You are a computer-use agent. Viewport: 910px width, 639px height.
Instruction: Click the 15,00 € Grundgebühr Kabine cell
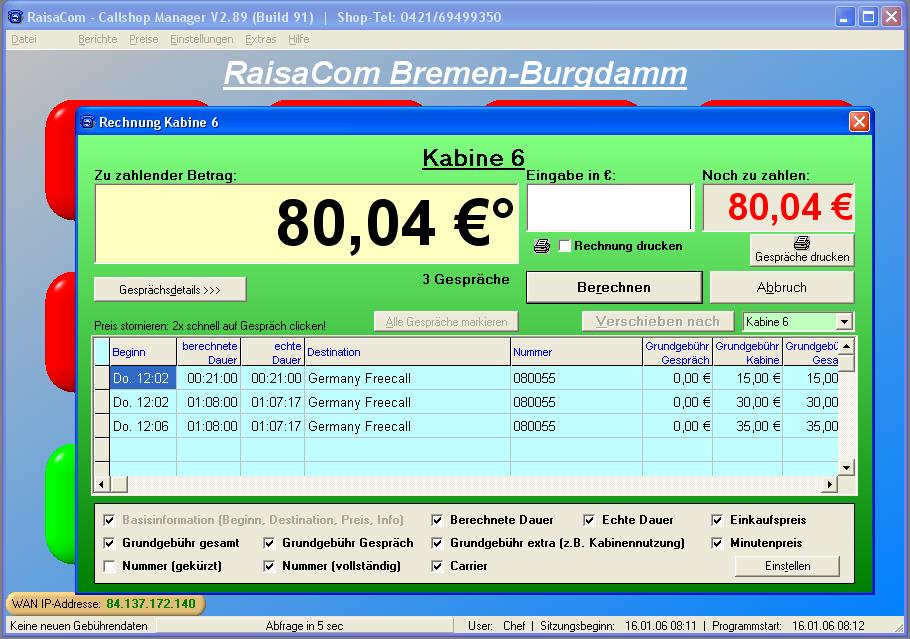pos(748,378)
